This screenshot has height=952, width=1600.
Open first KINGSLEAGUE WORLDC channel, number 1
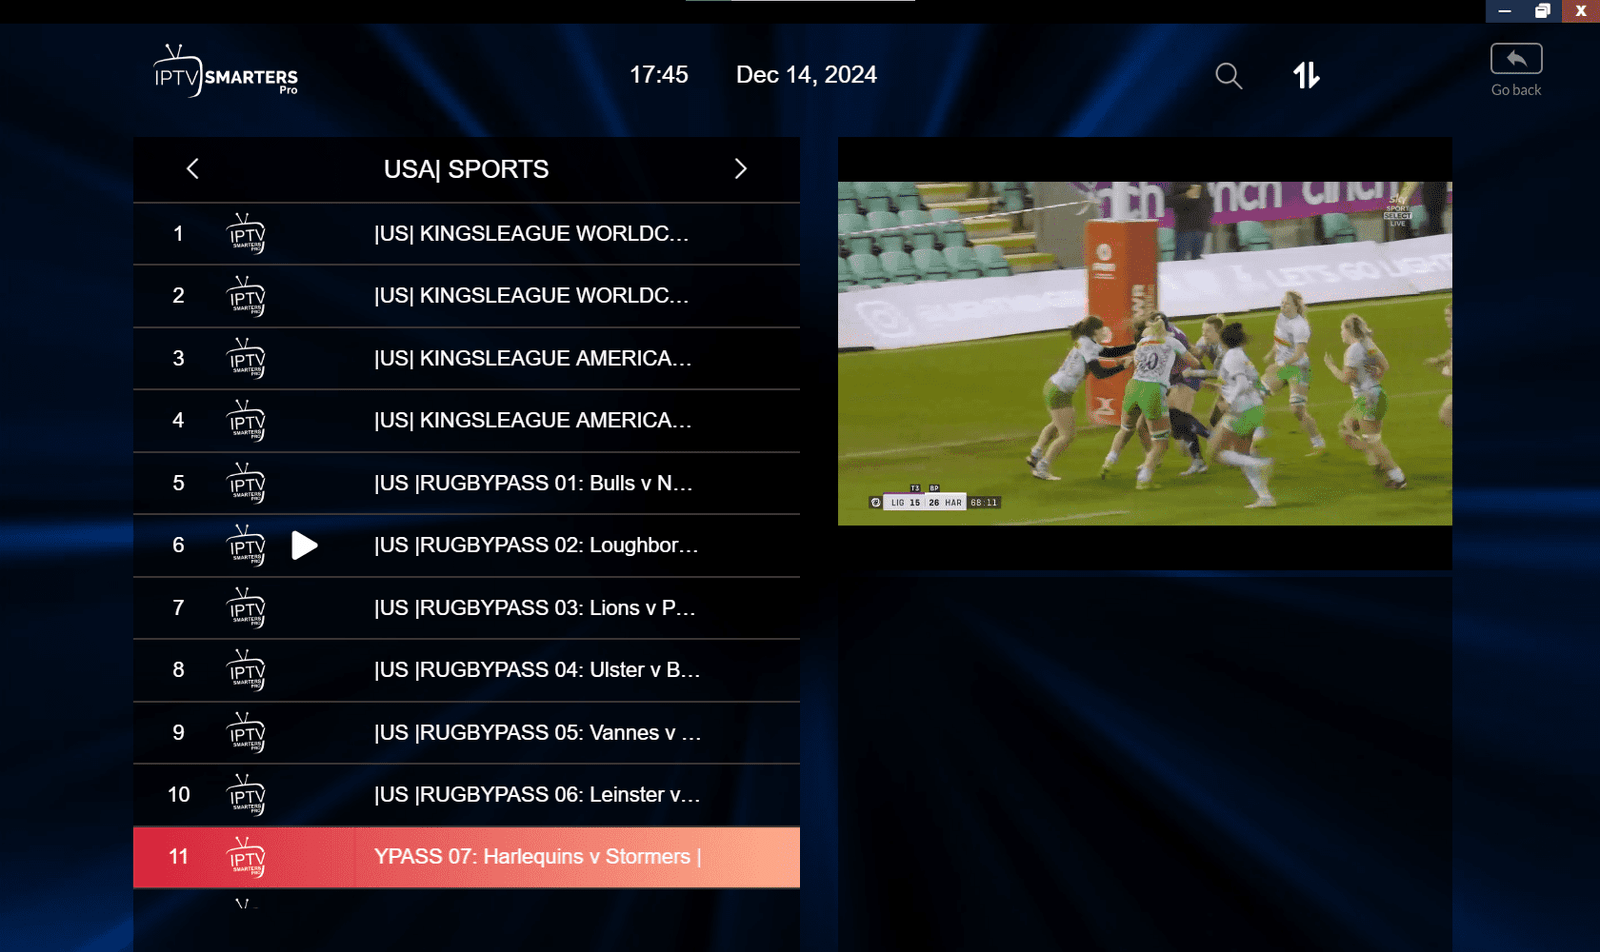click(466, 234)
